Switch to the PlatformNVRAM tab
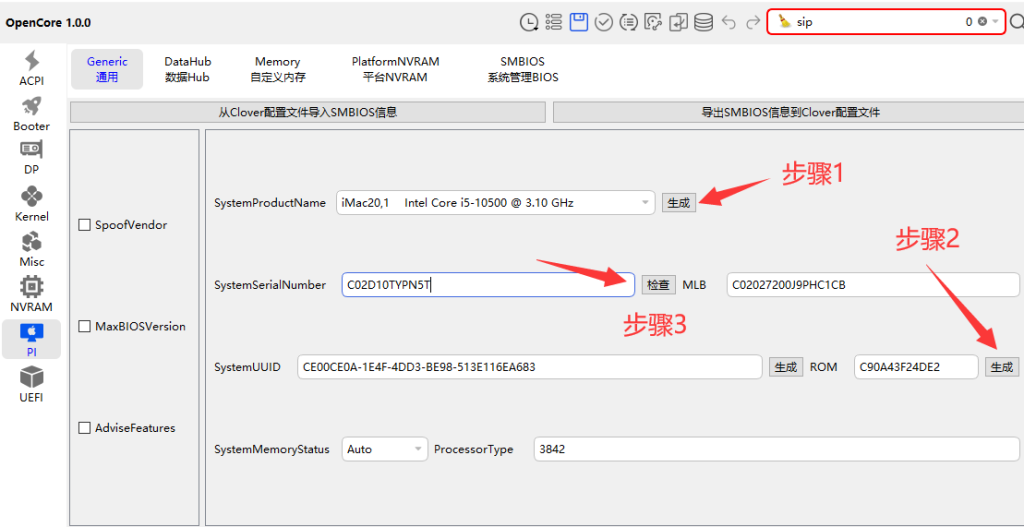The height and width of the screenshot is (527, 1024). point(395,69)
